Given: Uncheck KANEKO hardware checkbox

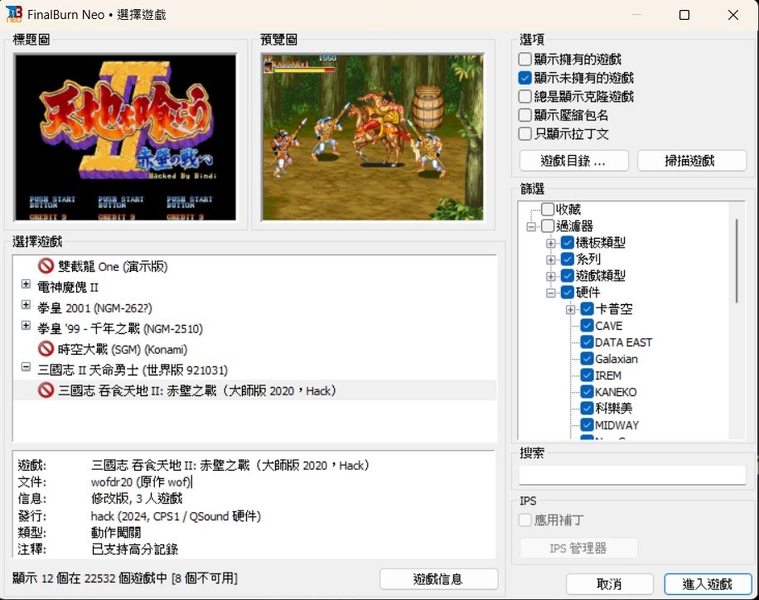Looking at the screenshot, I should point(587,391).
